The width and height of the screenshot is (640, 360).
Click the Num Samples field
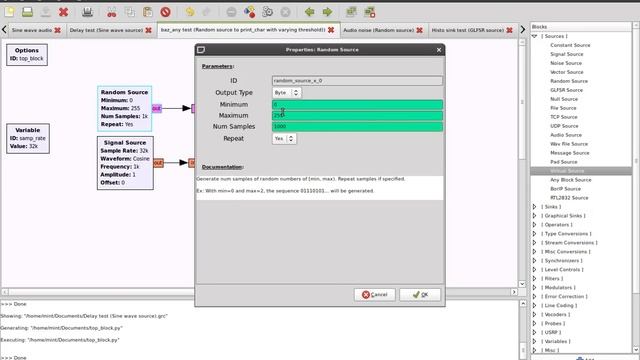[357, 127]
